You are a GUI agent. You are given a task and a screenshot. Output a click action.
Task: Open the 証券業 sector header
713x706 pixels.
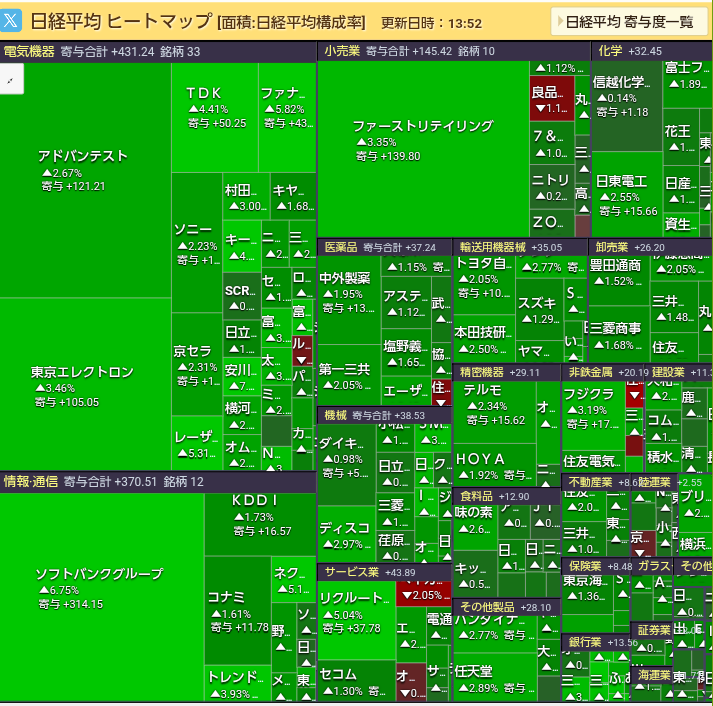point(652,630)
